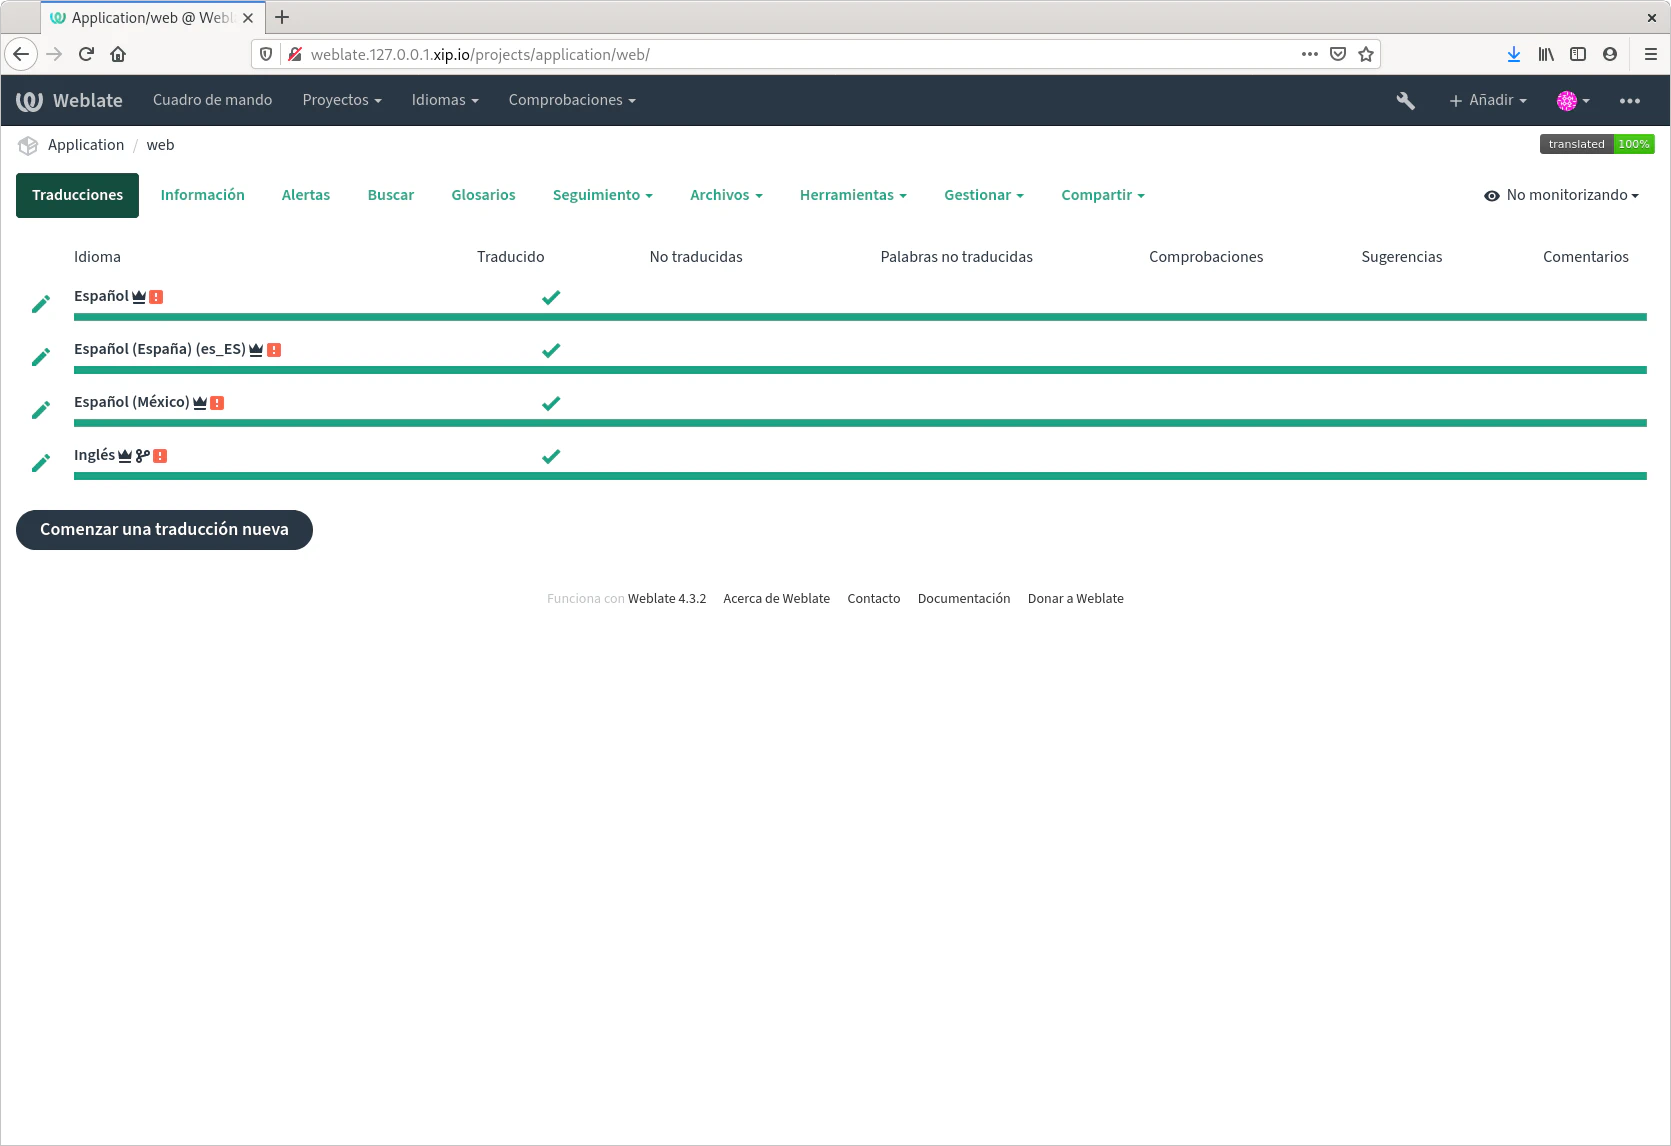1671x1146 pixels.
Task: Click Comenzar una traducción nueva button
Action: coord(164,530)
